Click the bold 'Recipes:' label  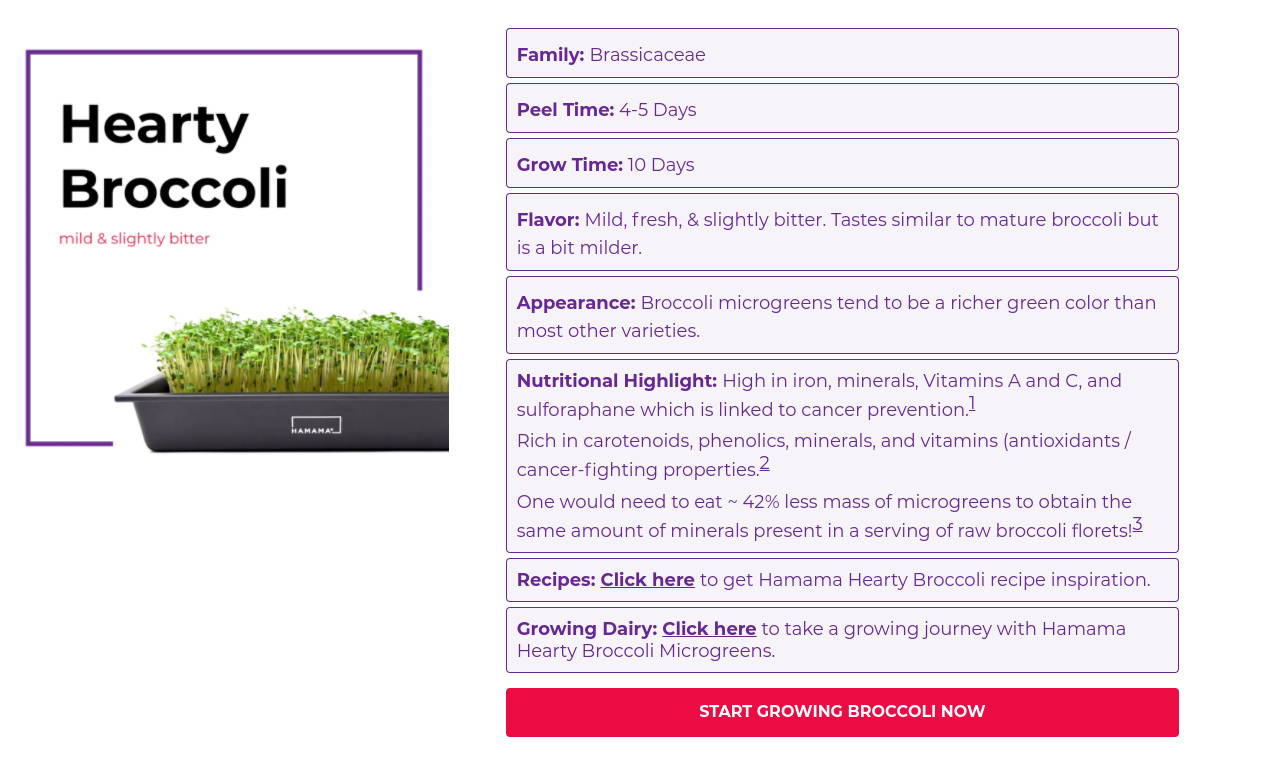(555, 580)
